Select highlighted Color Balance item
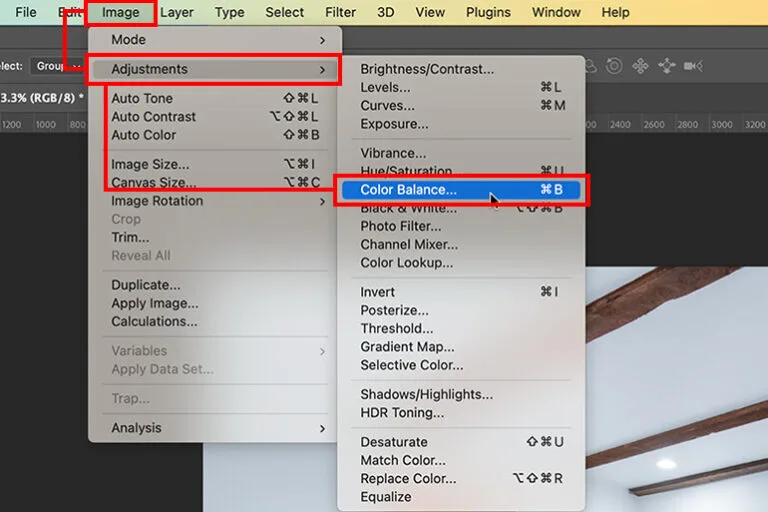Screen dimensions: 768x512 (461, 190)
